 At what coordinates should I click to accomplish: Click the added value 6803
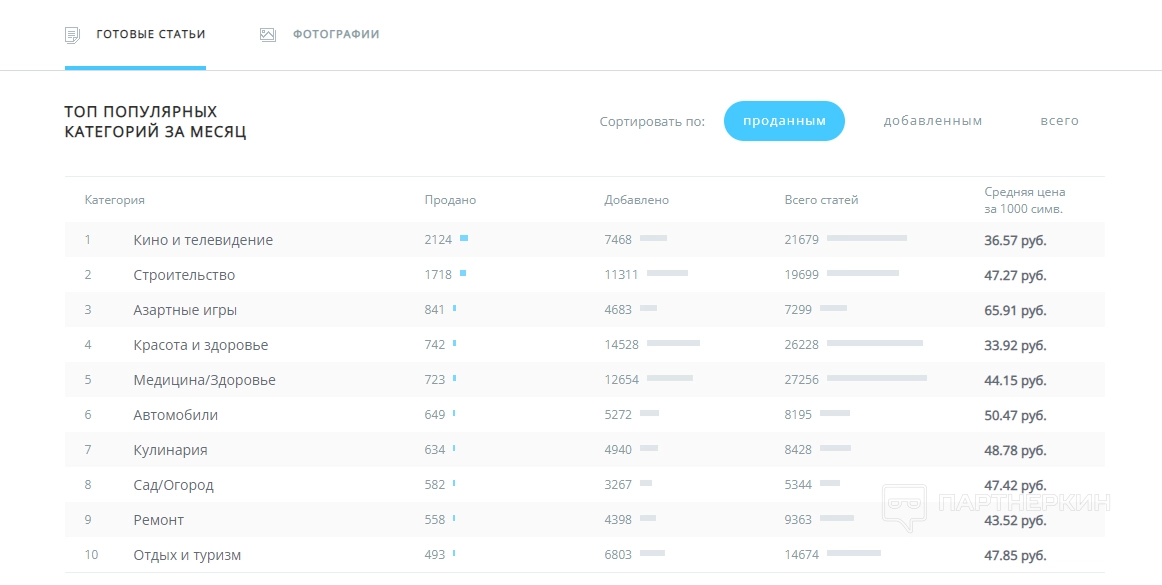(x=618, y=555)
